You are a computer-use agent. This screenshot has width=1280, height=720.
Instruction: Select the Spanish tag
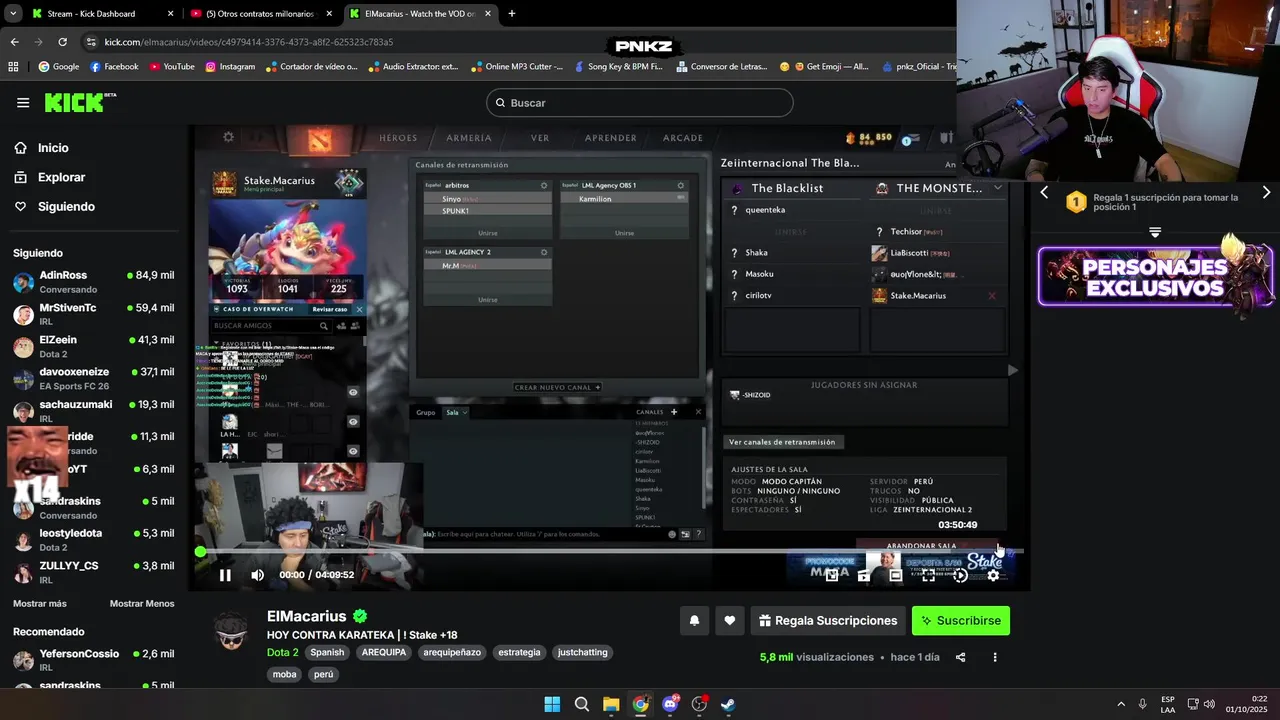coord(327,652)
